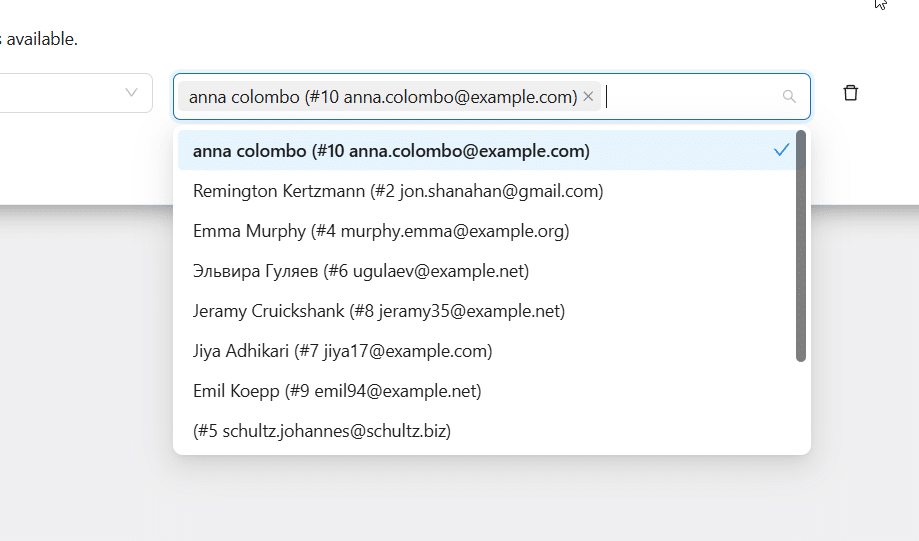The image size is (919, 541).
Task: Choose Jiya Adhikari (#7) option
Action: 342,351
